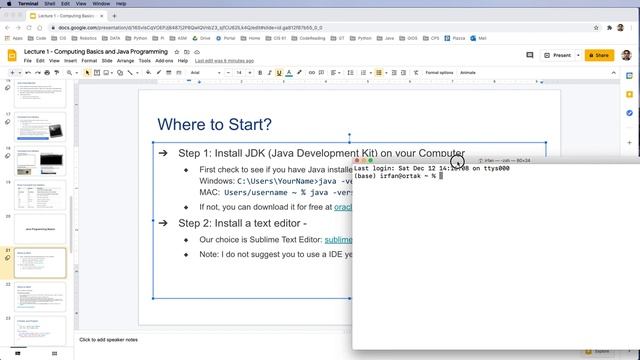Open the new slide layout dropdown arrow
Image resolution: width=640 pixels, height=360 pixels.
(x=19, y=73)
